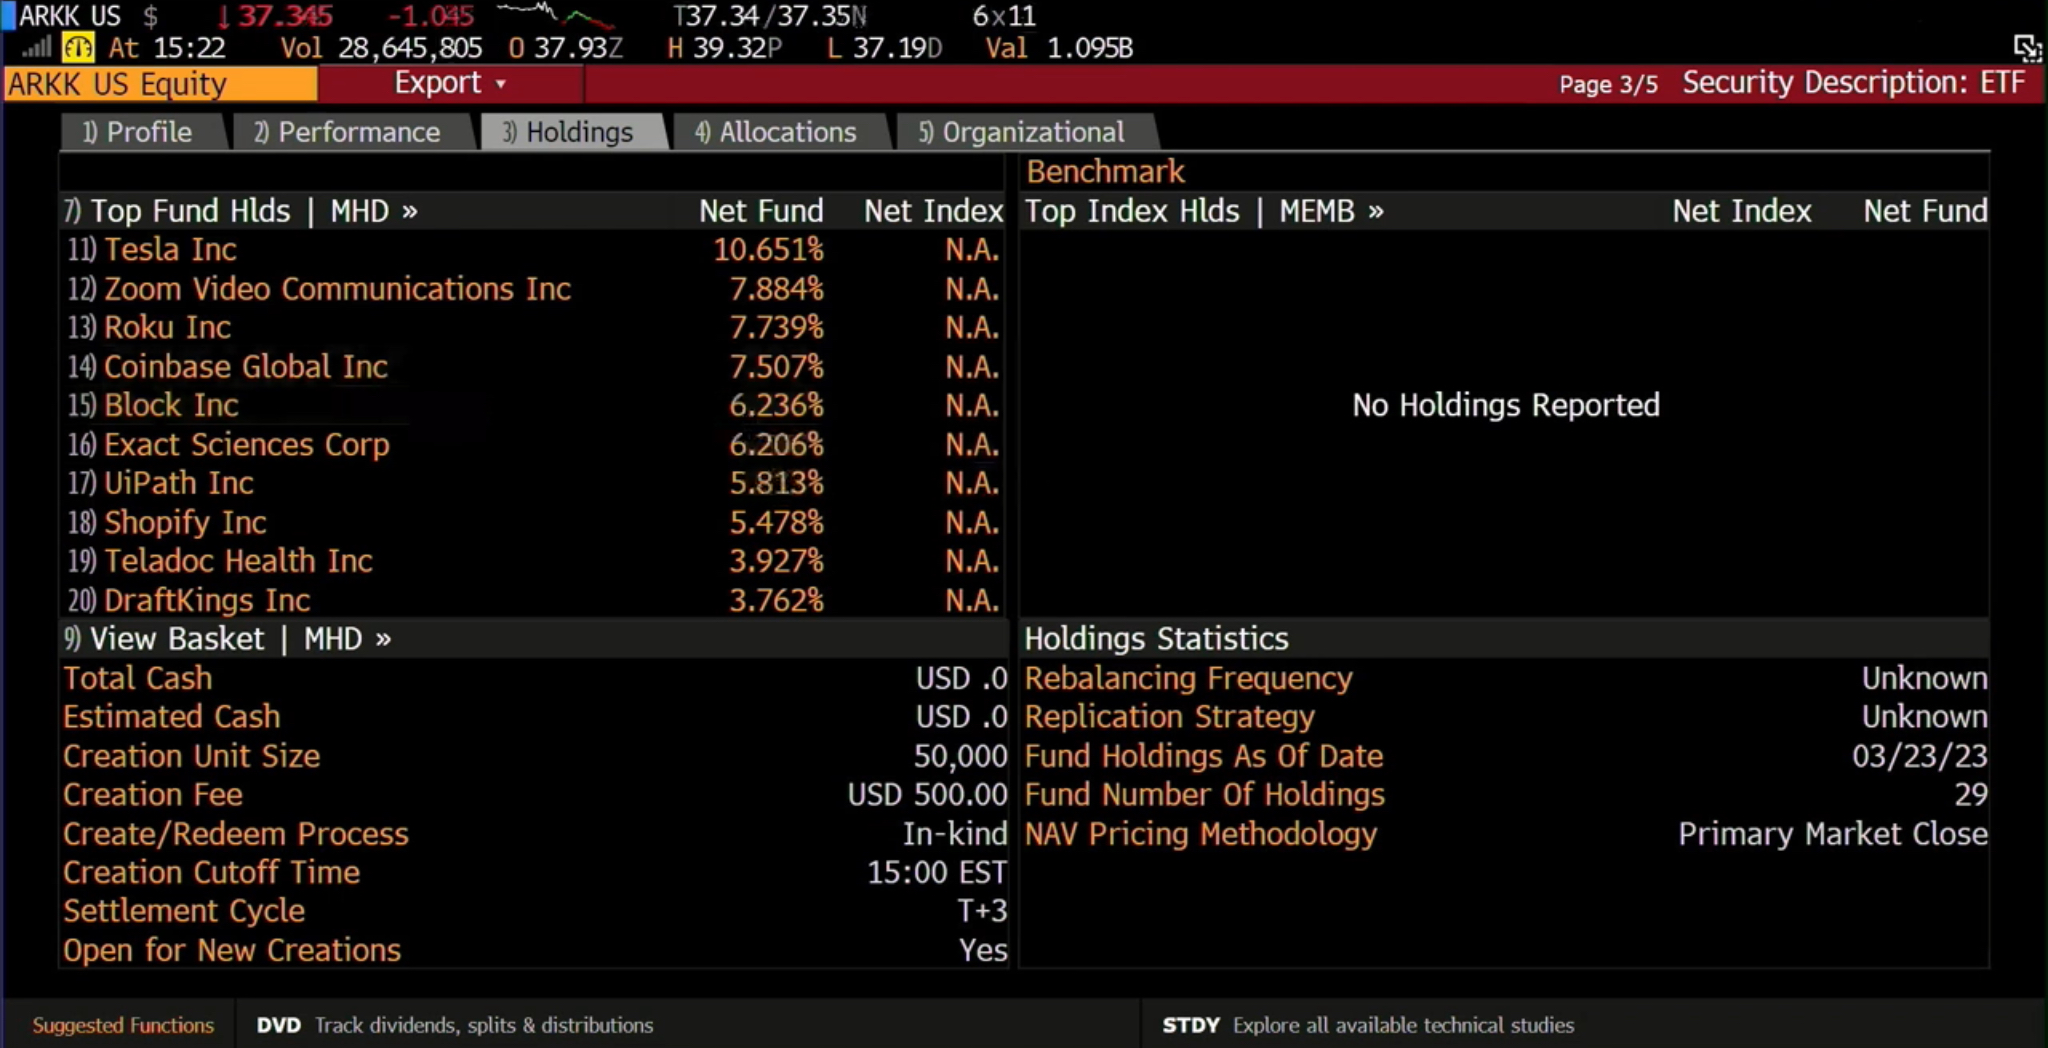Image resolution: width=2048 pixels, height=1048 pixels.
Task: Click the Replication Strategy label
Action: pos(1169,717)
